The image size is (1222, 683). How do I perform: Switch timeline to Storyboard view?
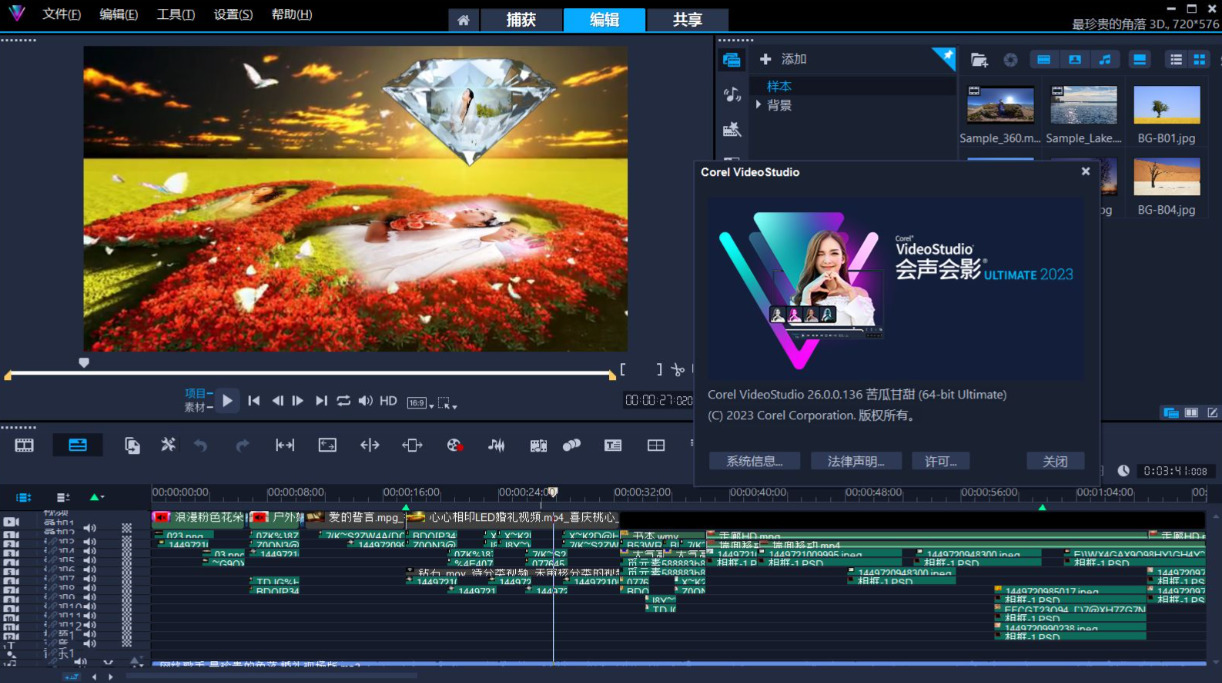tap(24, 446)
